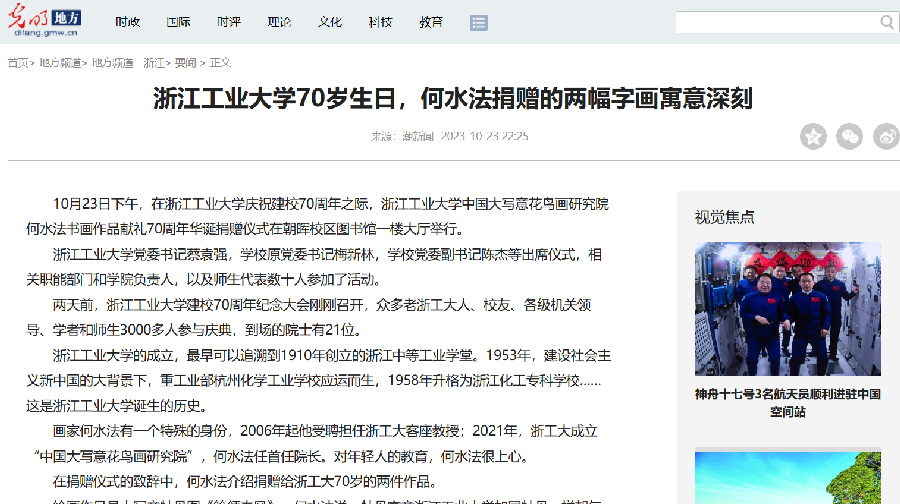Click inside the search input field
900x504 pixels.
775,22
